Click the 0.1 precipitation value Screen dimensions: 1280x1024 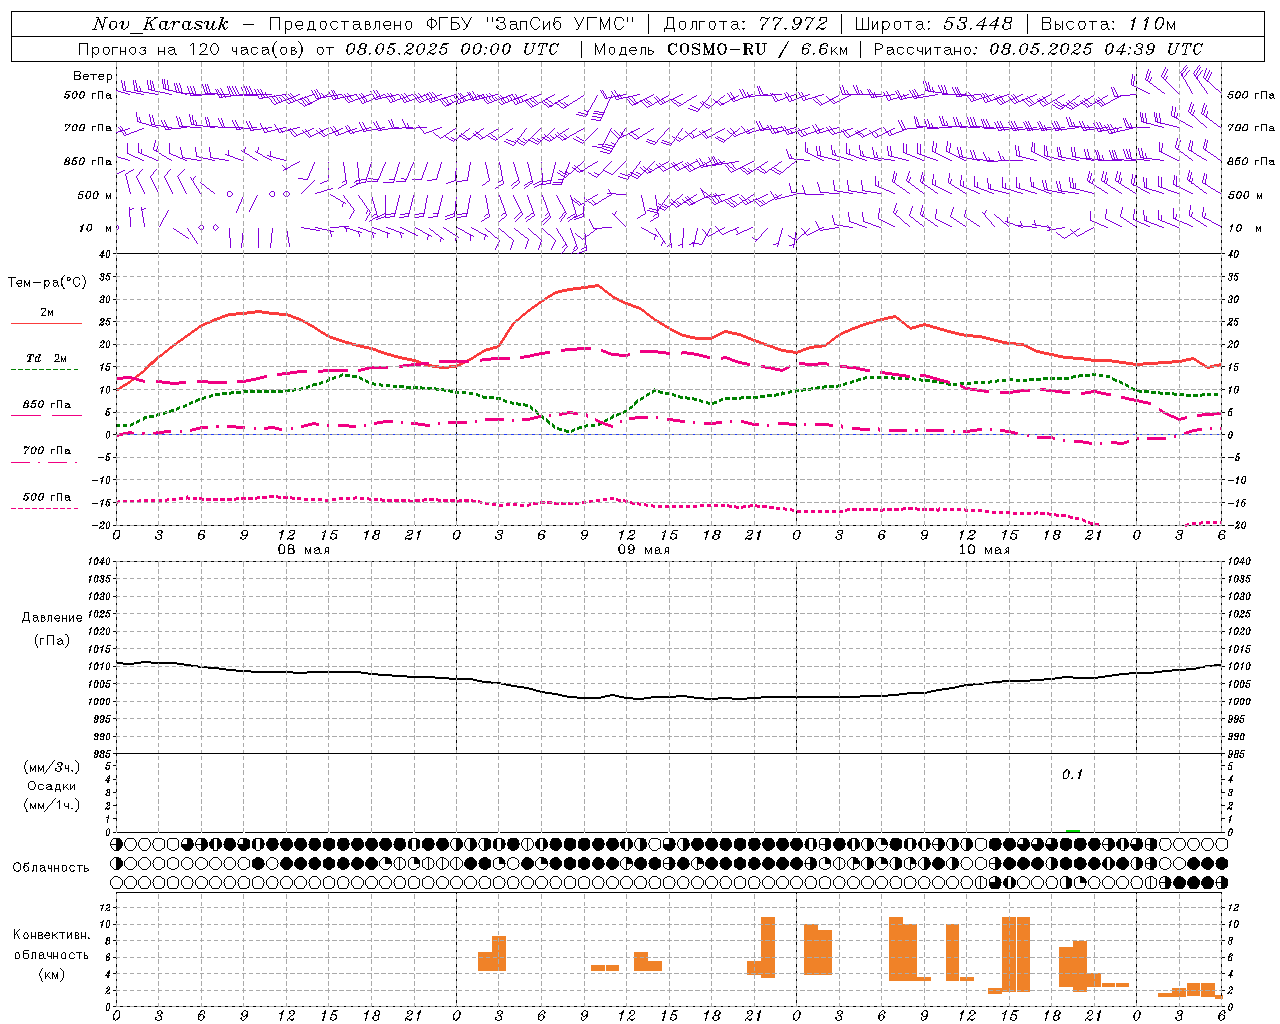(x=1072, y=775)
